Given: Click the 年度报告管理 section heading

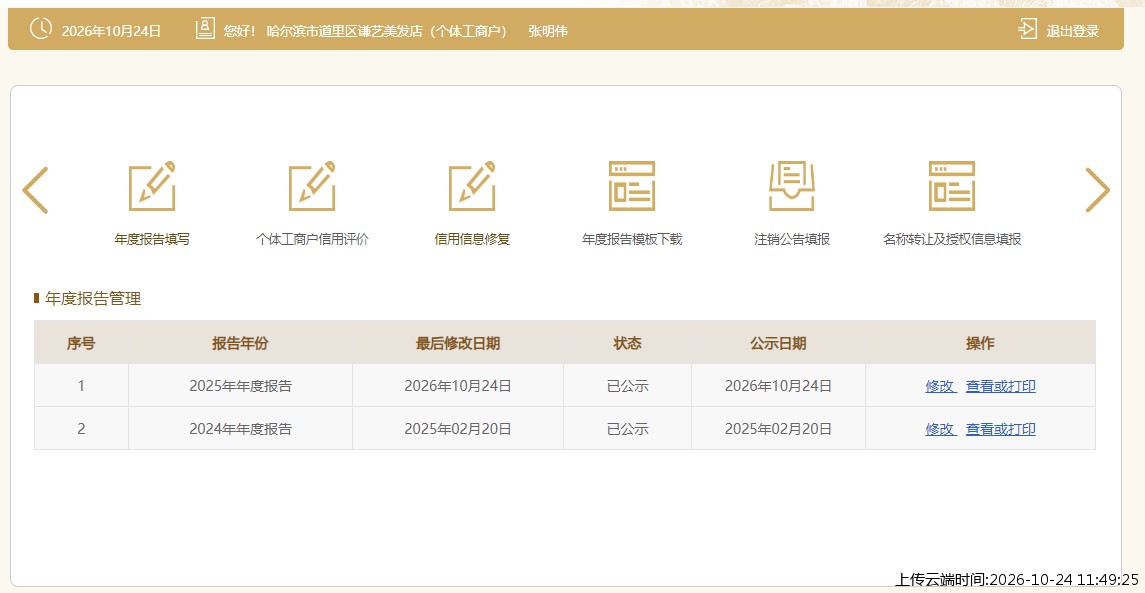Looking at the screenshot, I should [x=93, y=298].
